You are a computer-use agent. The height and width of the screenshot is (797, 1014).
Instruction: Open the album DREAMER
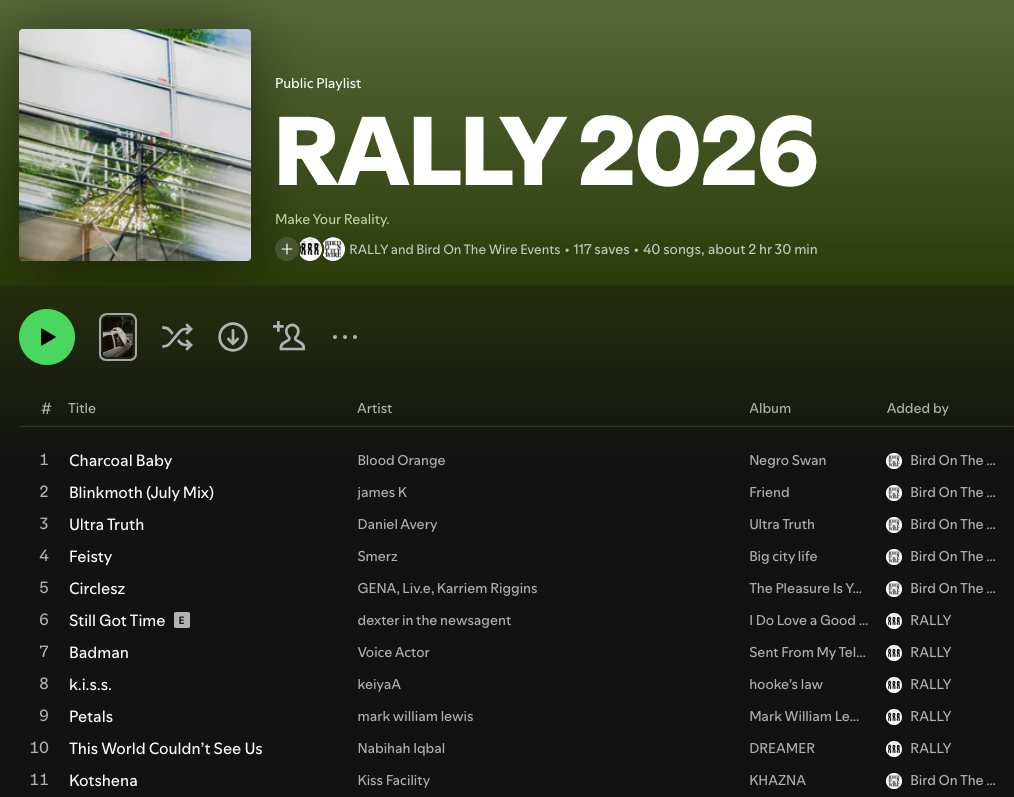pos(782,748)
